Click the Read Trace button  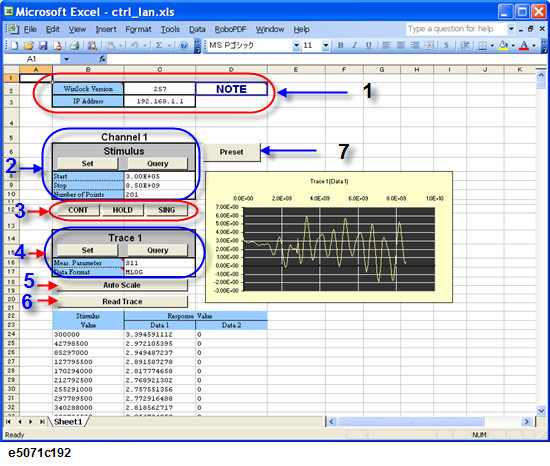coord(122,302)
